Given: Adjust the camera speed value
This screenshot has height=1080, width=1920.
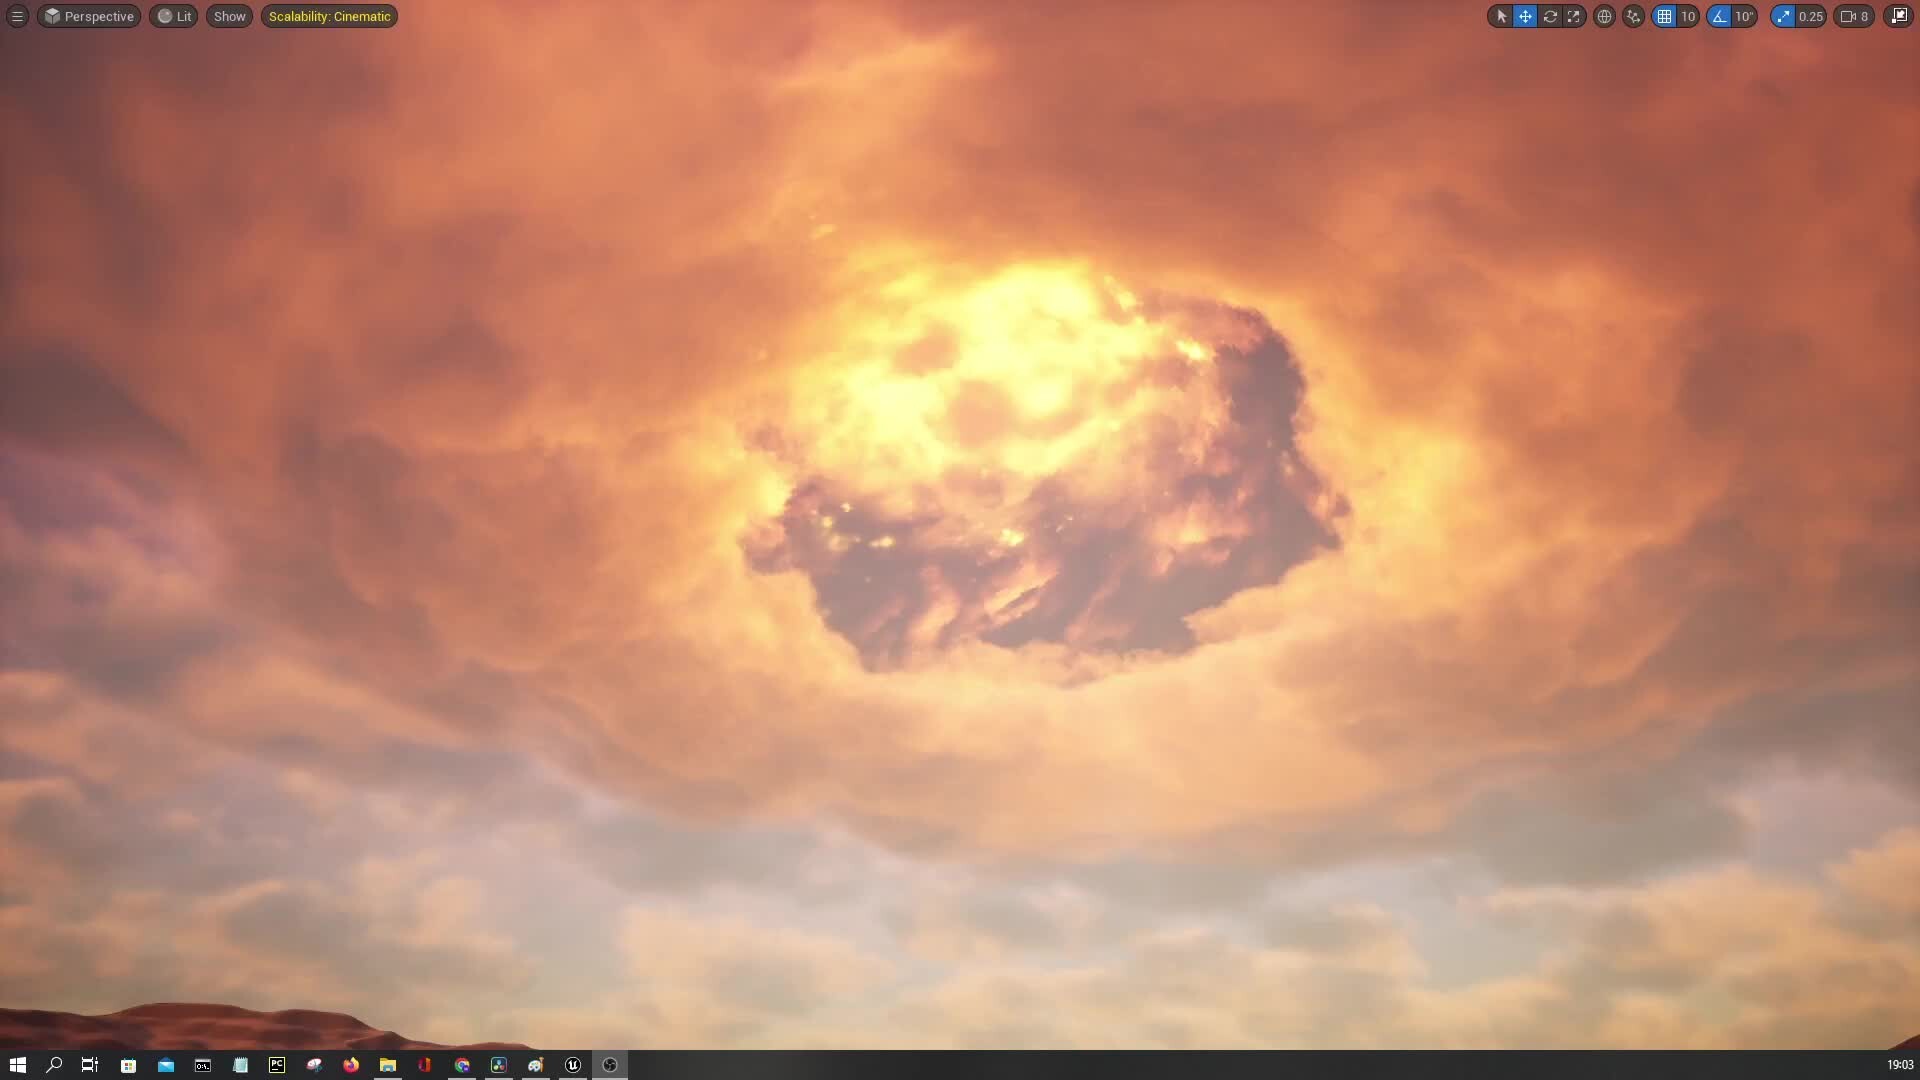Looking at the screenshot, I should point(1857,16).
